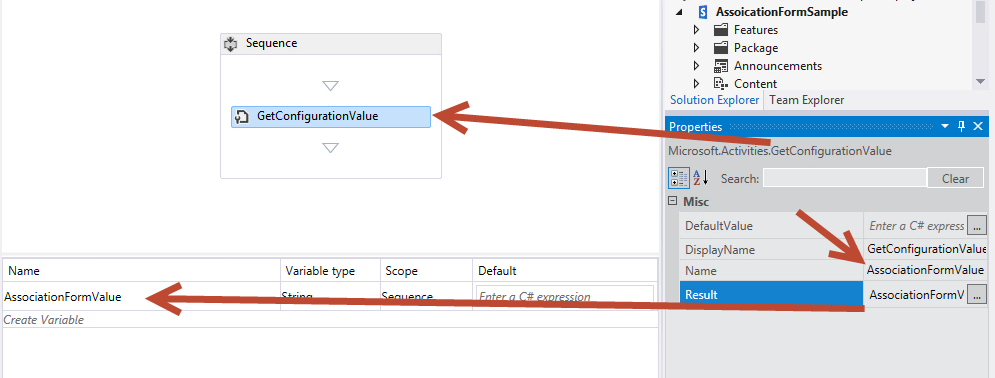
Task: Switch to the Solution Explorer tab
Action: (715, 100)
